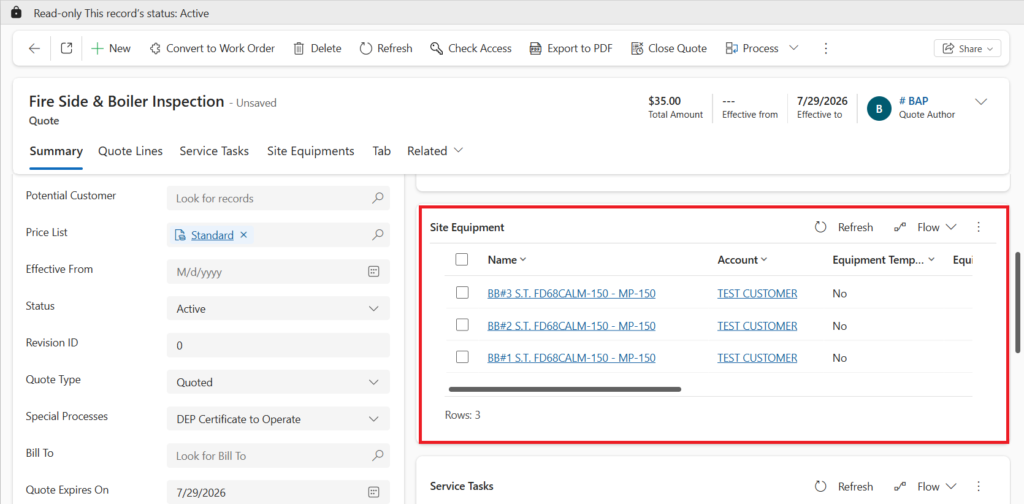The width and height of the screenshot is (1024, 504).
Task: Click the Convert to Work Order button
Action: tap(212, 48)
